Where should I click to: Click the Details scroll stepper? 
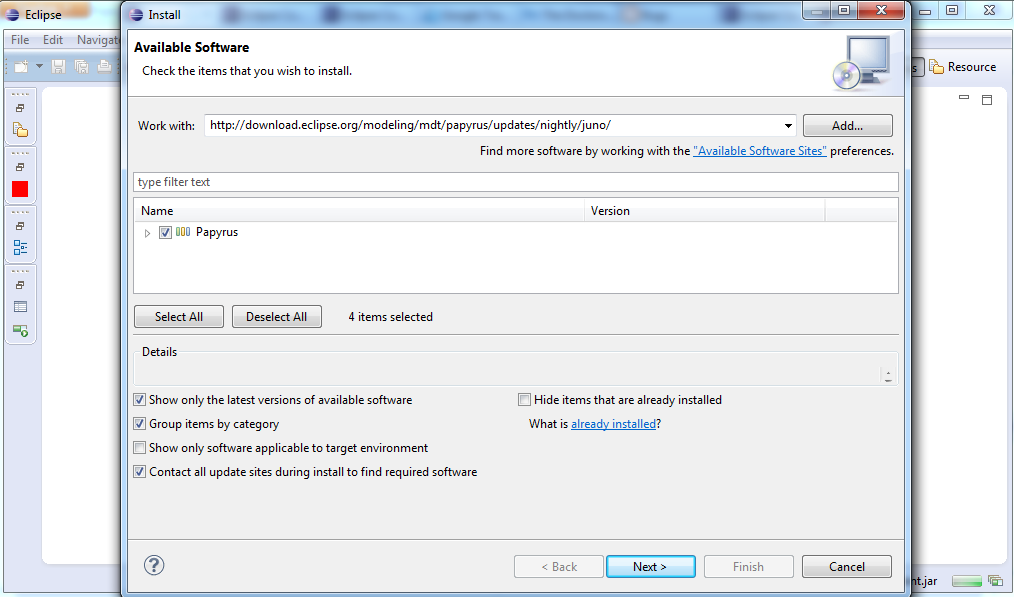click(x=888, y=376)
